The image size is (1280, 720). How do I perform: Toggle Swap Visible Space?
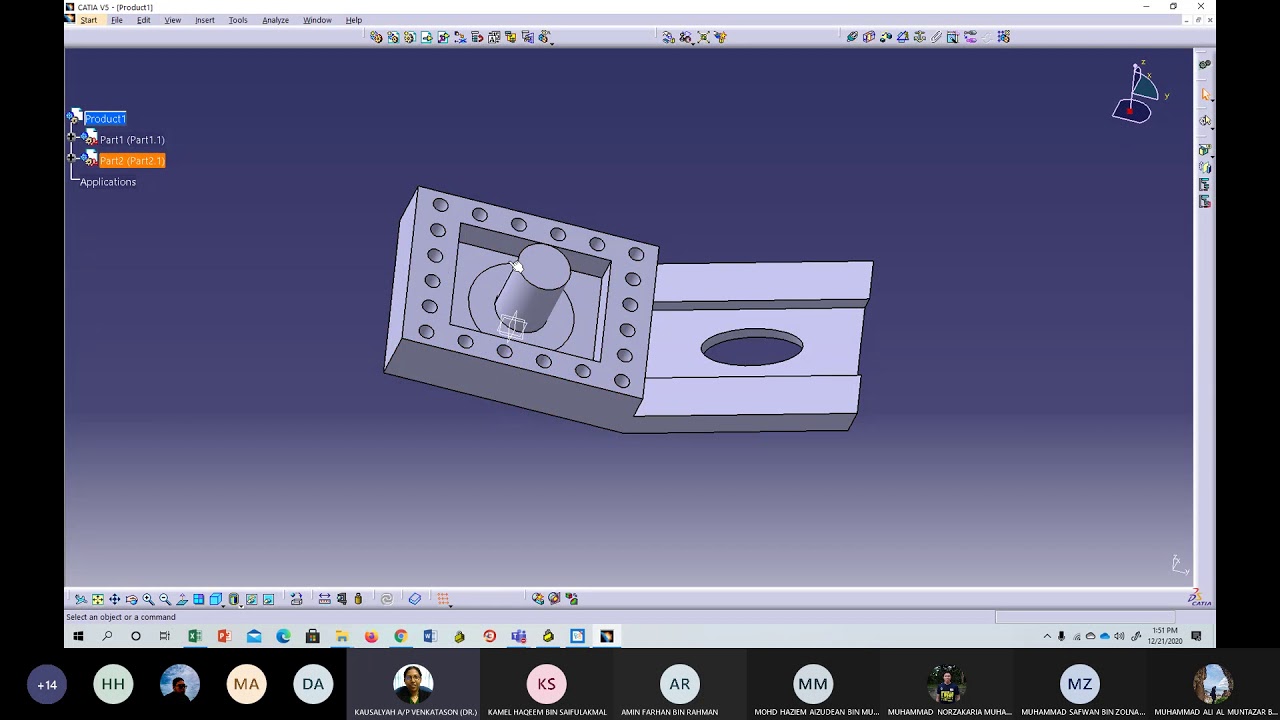[268, 599]
